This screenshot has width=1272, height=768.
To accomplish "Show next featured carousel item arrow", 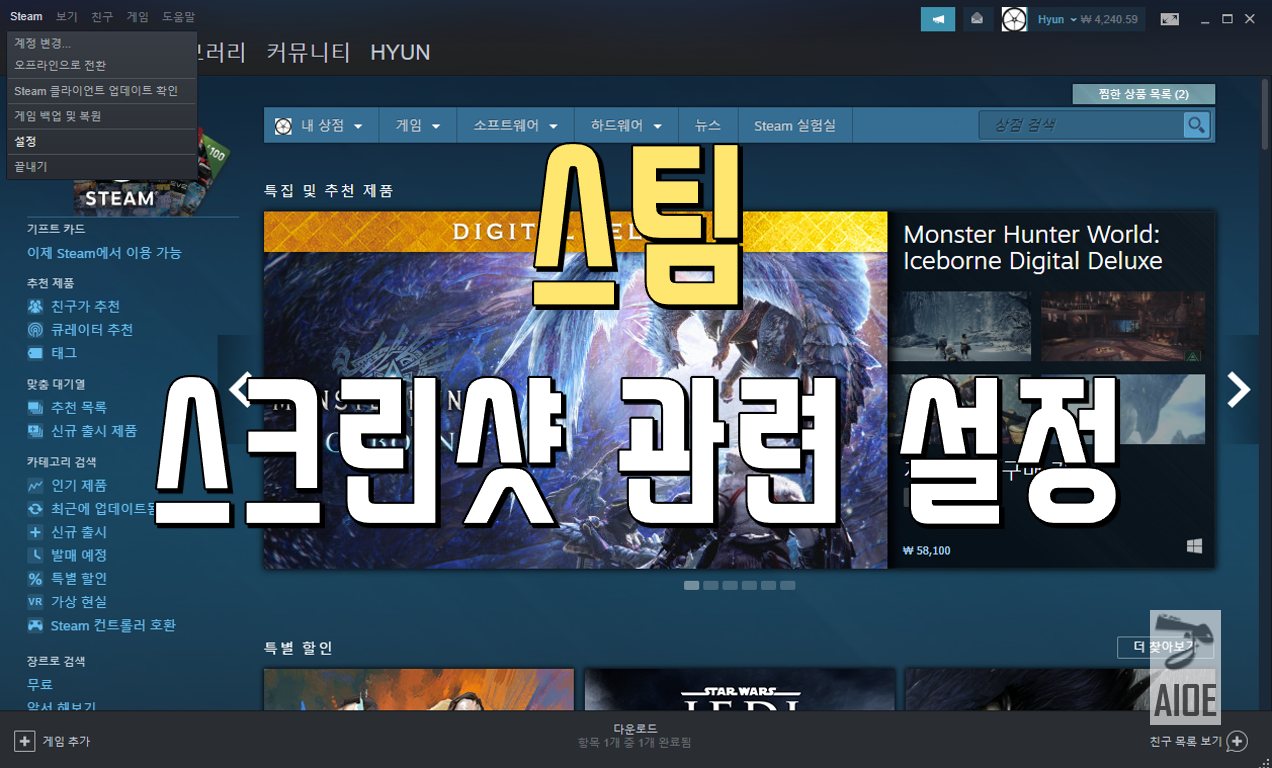I will tap(1238, 390).
